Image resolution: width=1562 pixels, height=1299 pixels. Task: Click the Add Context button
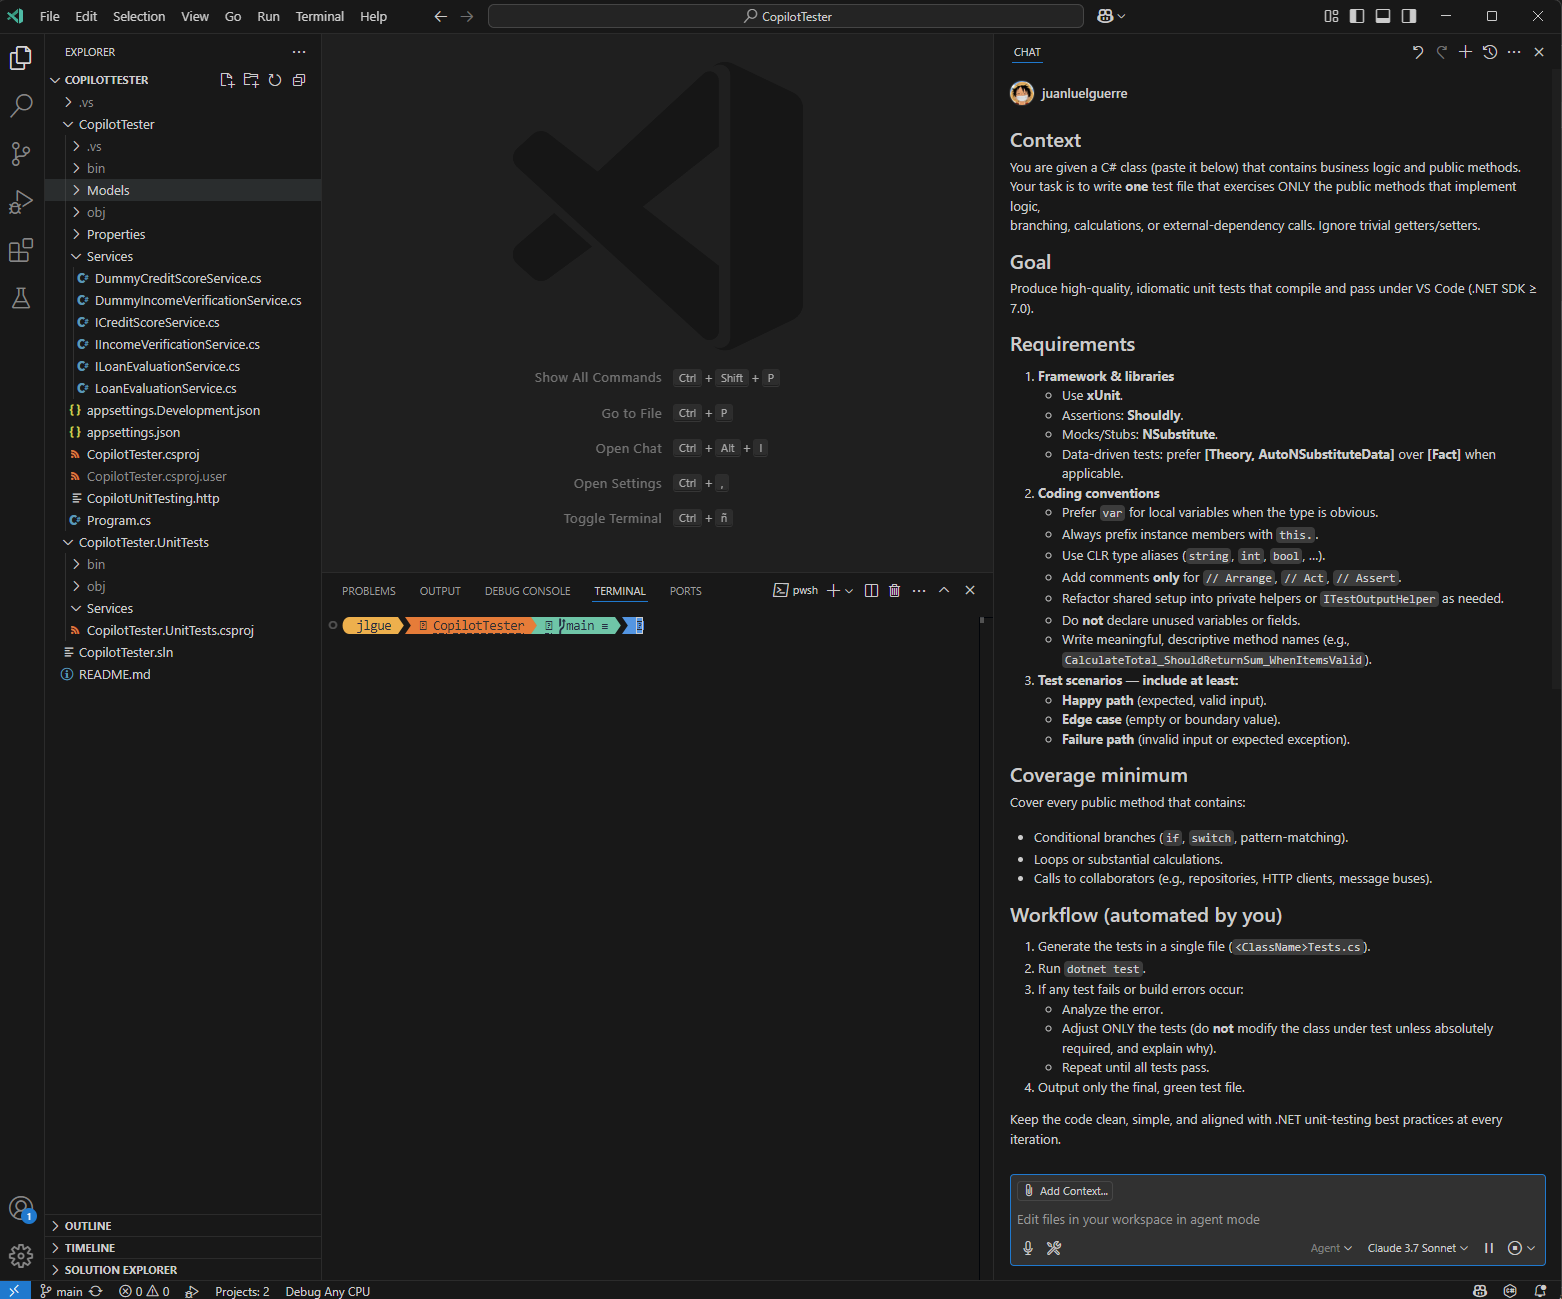pos(1065,1191)
